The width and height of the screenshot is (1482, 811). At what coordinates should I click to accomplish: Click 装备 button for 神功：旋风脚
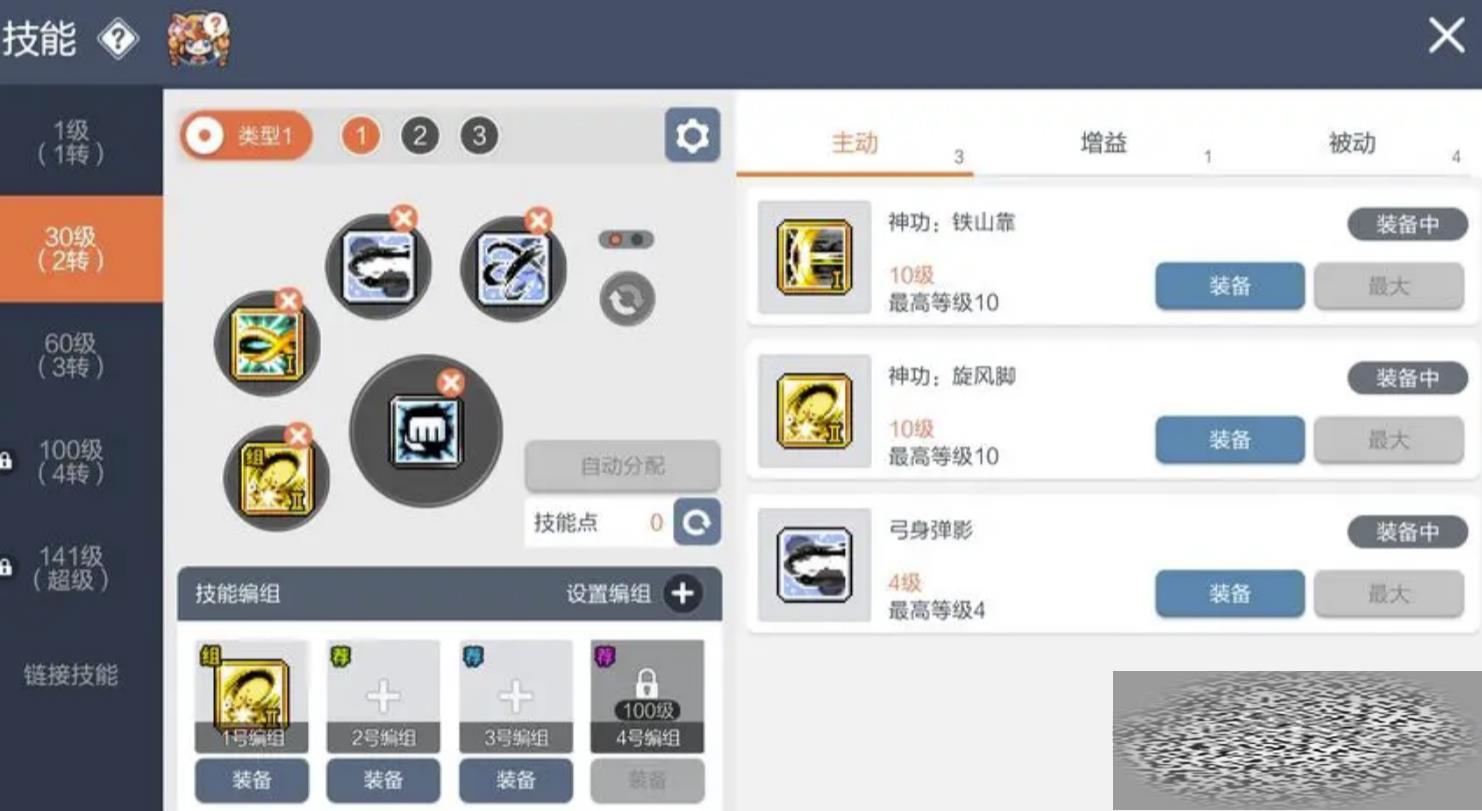point(1230,440)
